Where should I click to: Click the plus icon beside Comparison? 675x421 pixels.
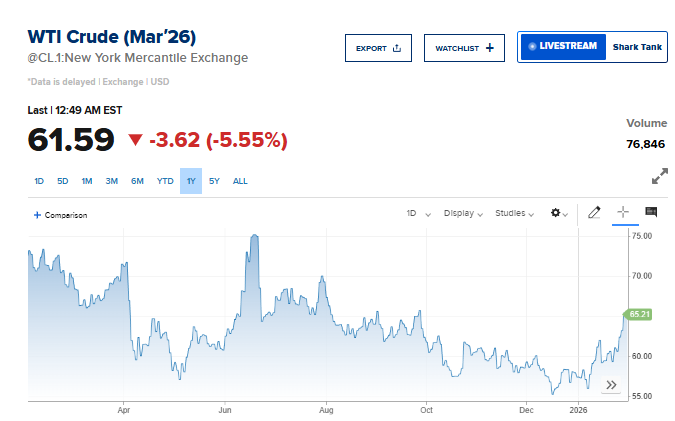coord(37,215)
